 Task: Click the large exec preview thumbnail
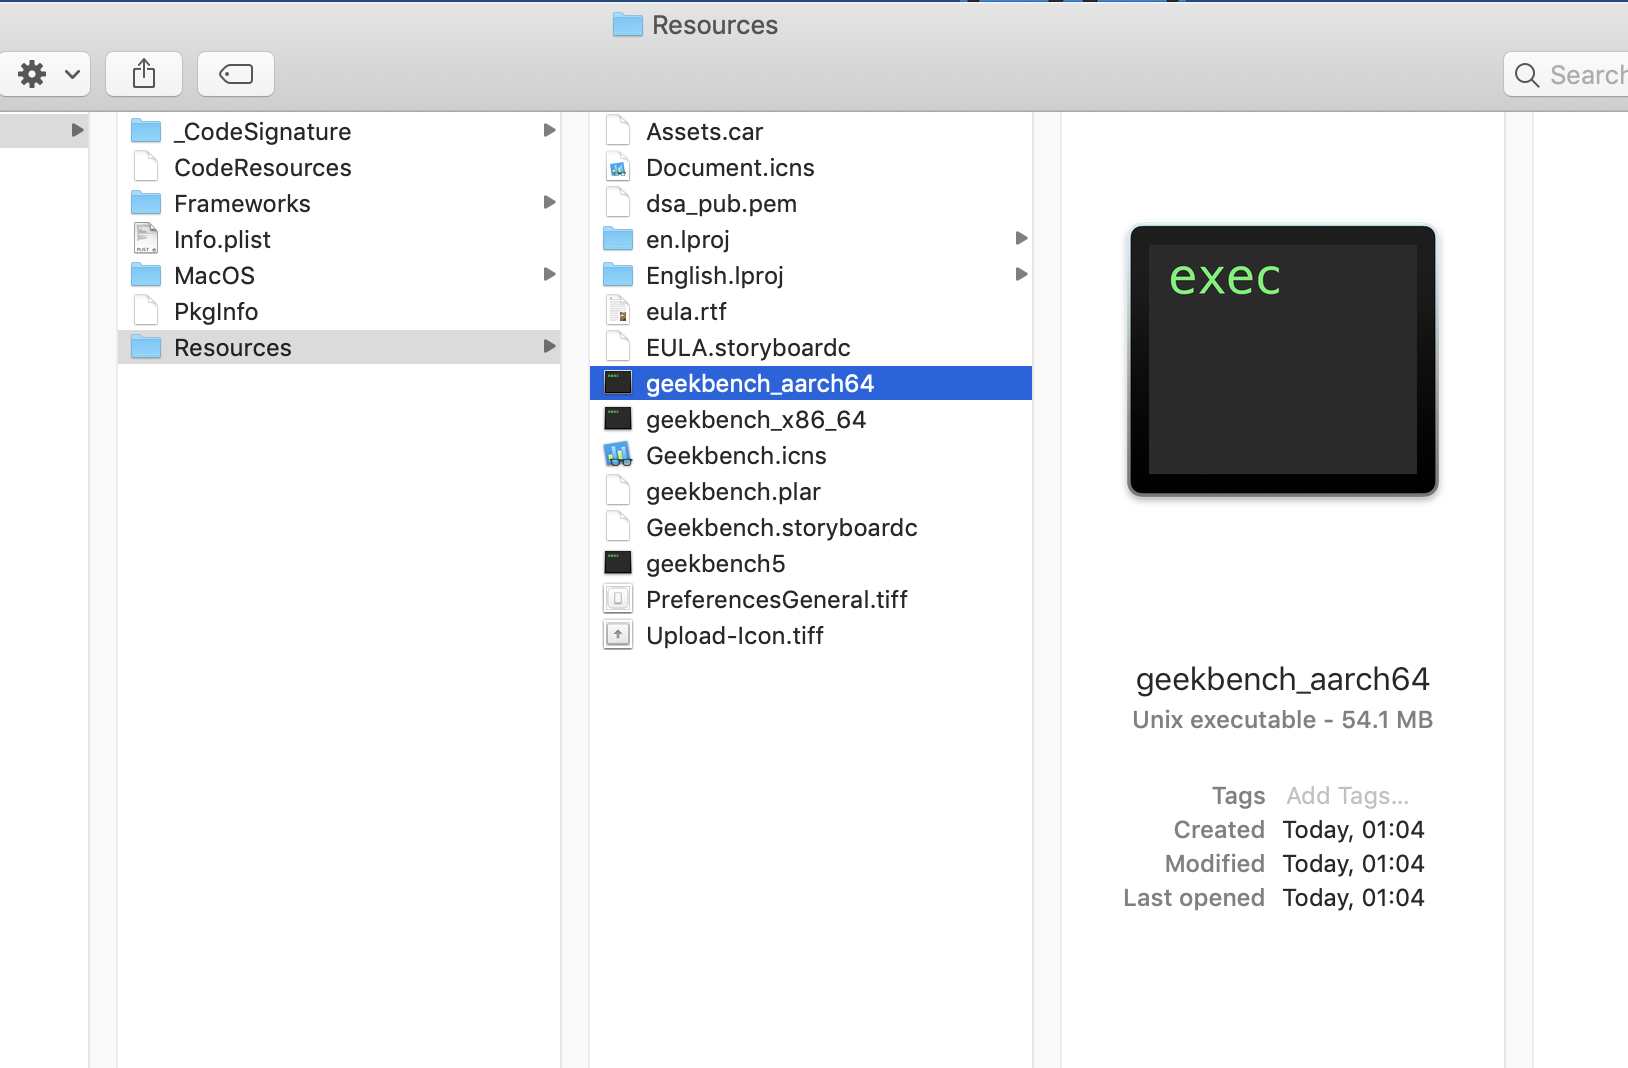click(x=1283, y=360)
